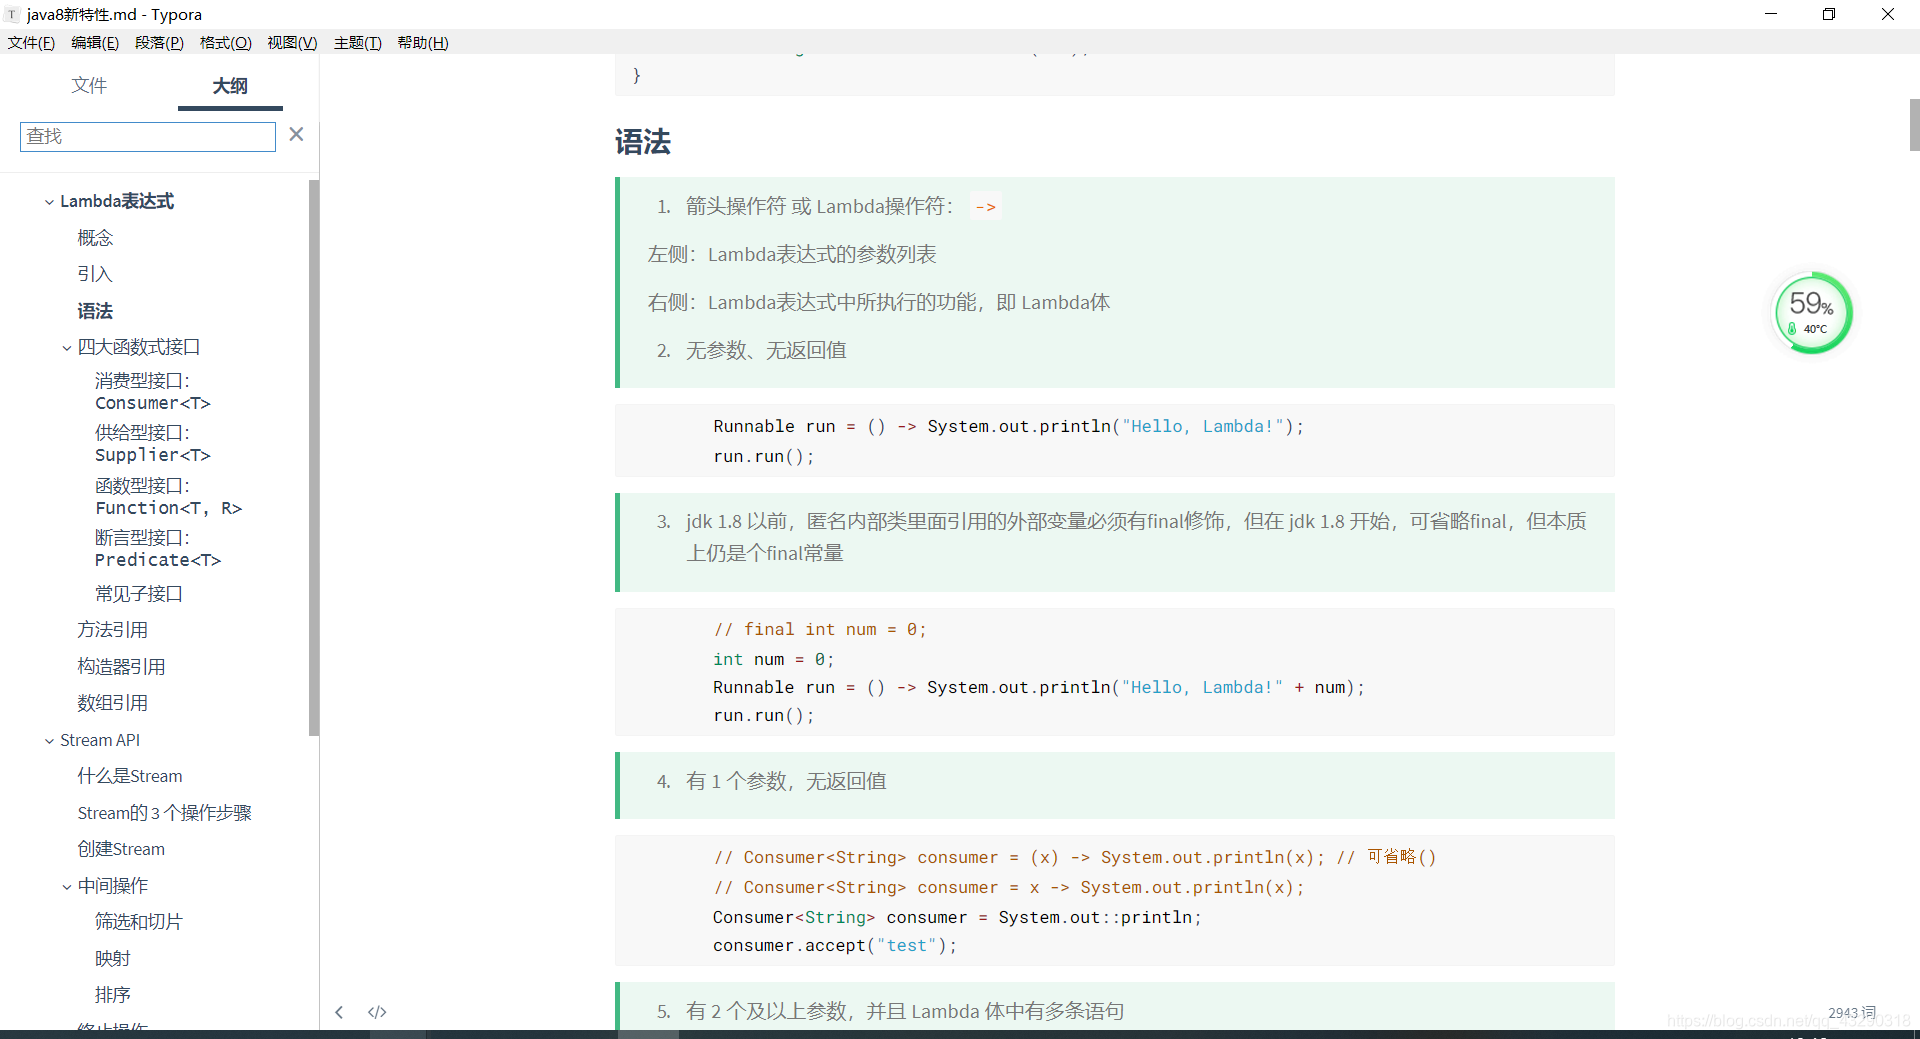Click the 59% system monitor widget
1920x1039 pixels.
pos(1812,313)
